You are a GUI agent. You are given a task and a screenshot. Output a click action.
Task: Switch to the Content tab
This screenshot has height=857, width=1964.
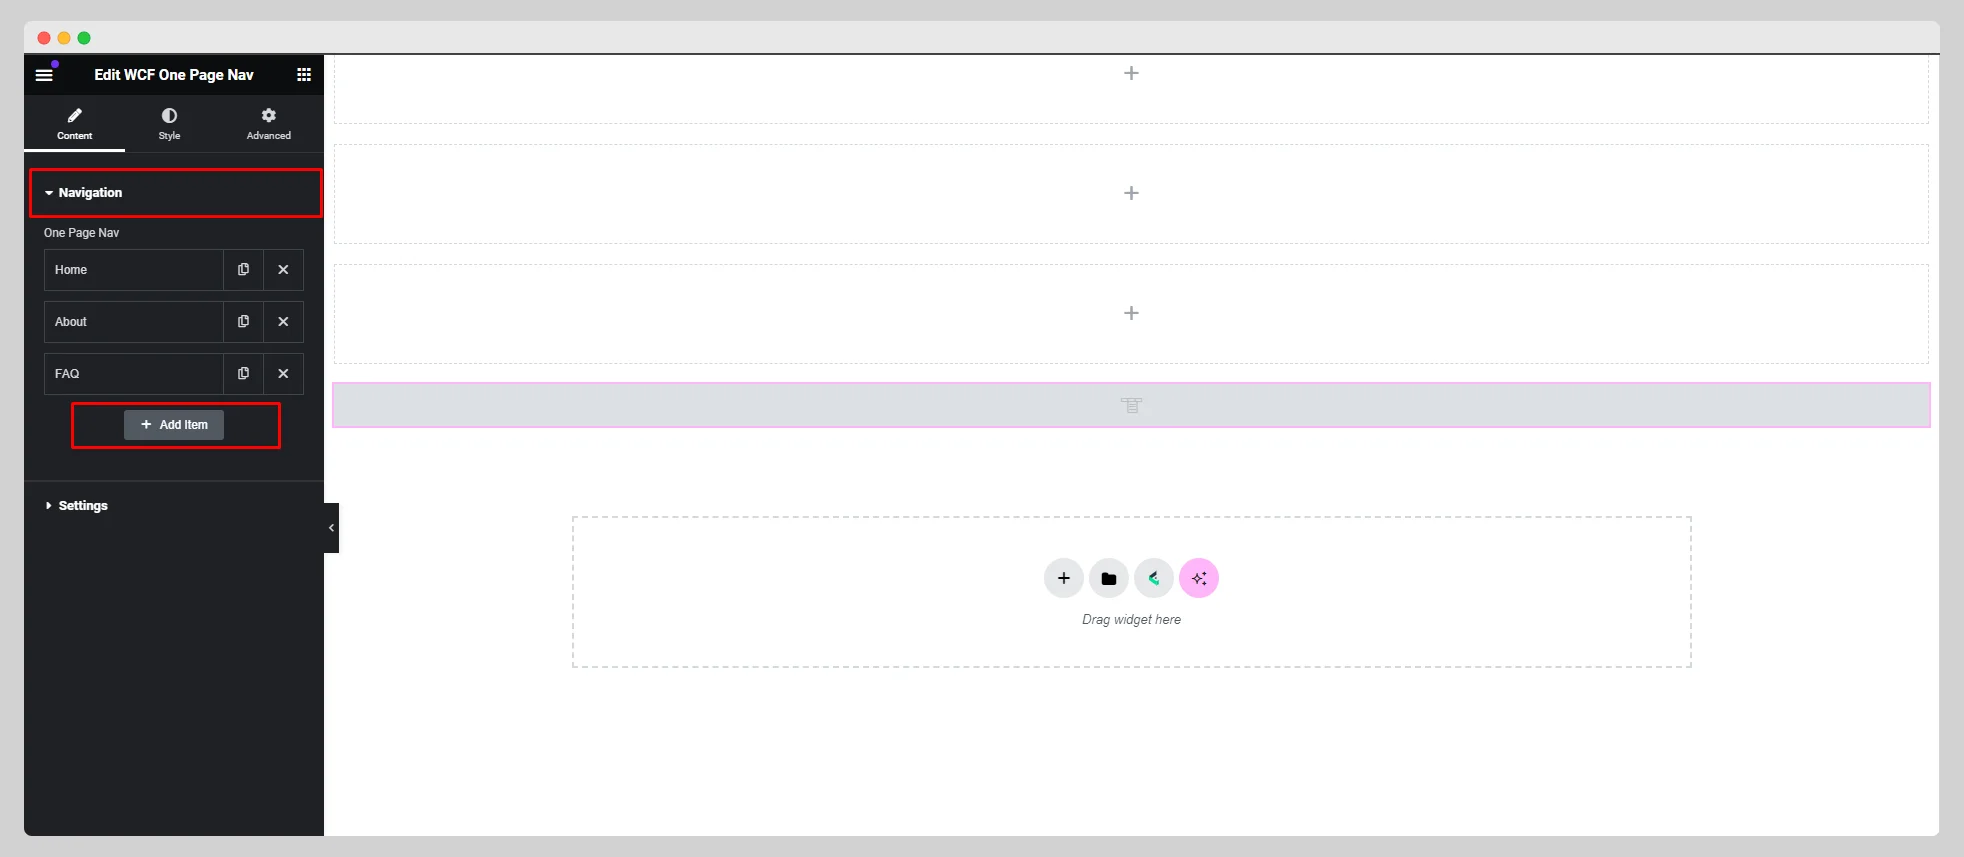[x=74, y=124]
